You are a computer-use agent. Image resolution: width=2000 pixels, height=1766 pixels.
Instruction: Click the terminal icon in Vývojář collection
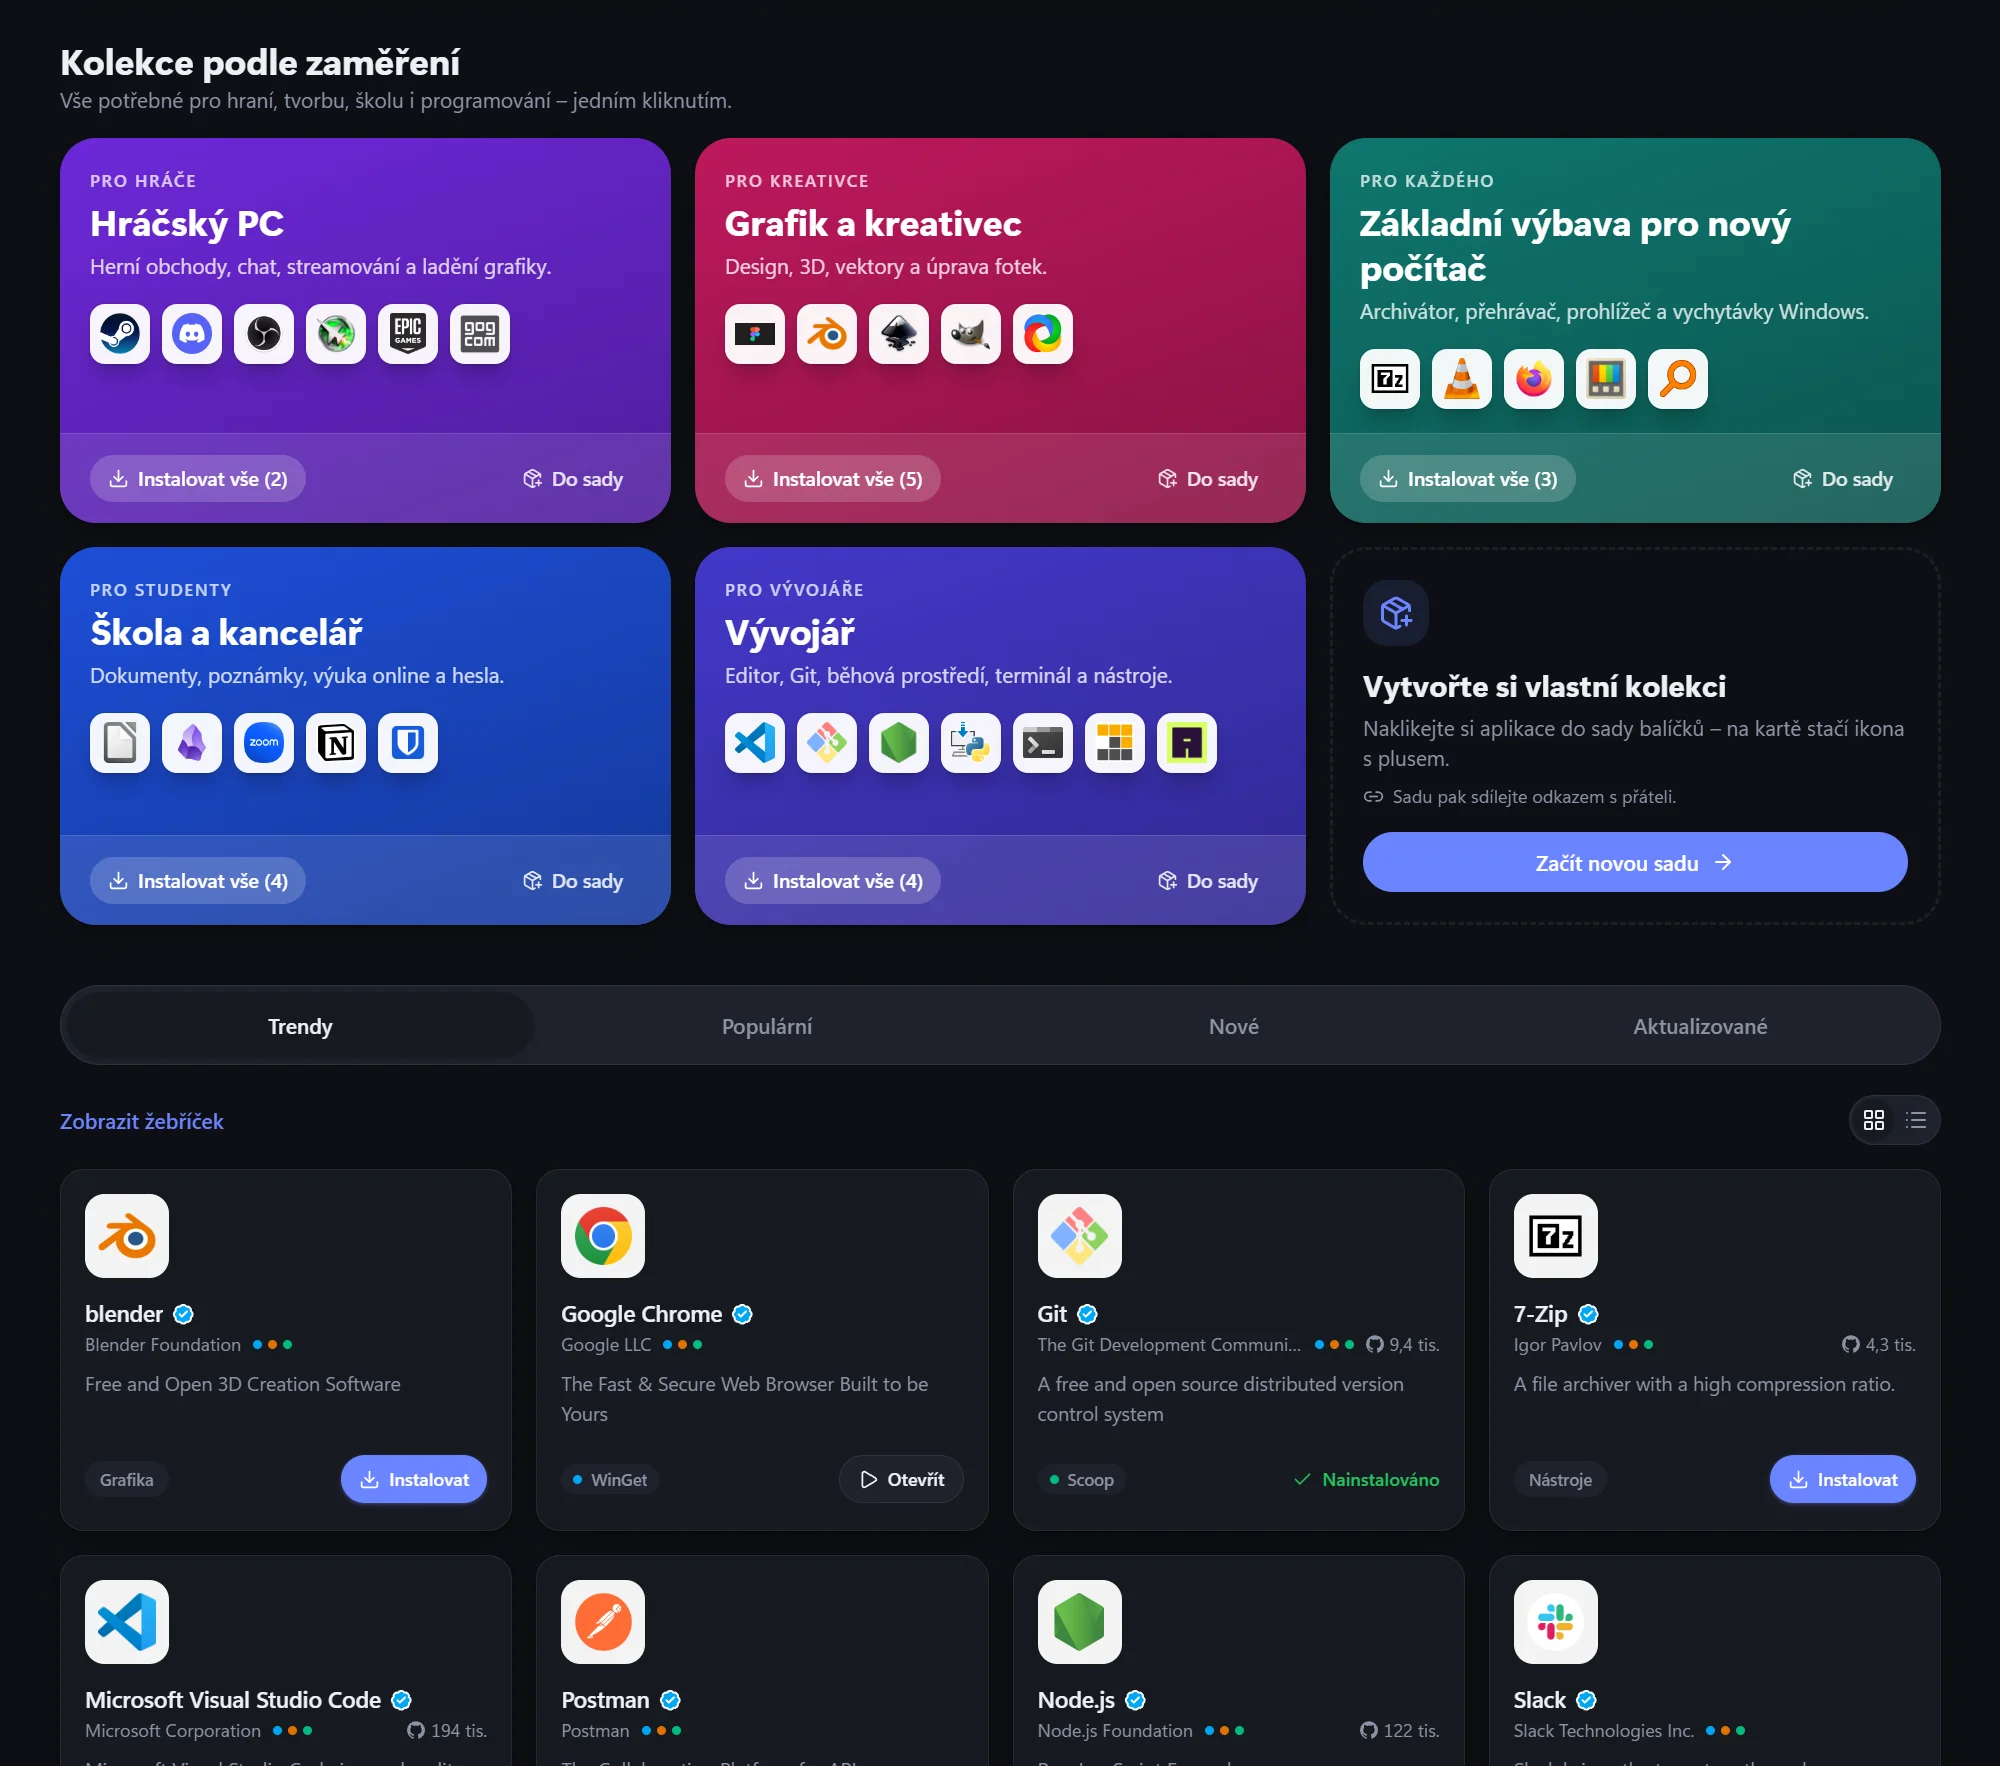click(1043, 743)
